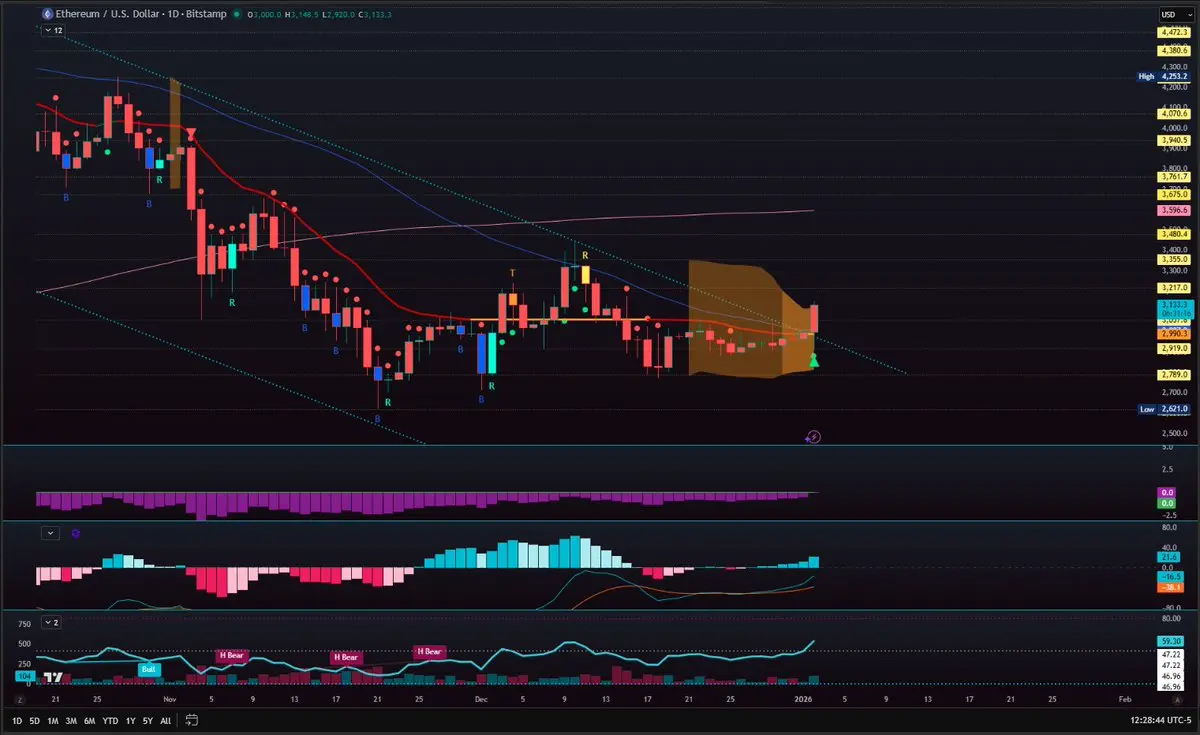Click the Nov label on time axis
This screenshot has height=735, width=1200.
169,700
